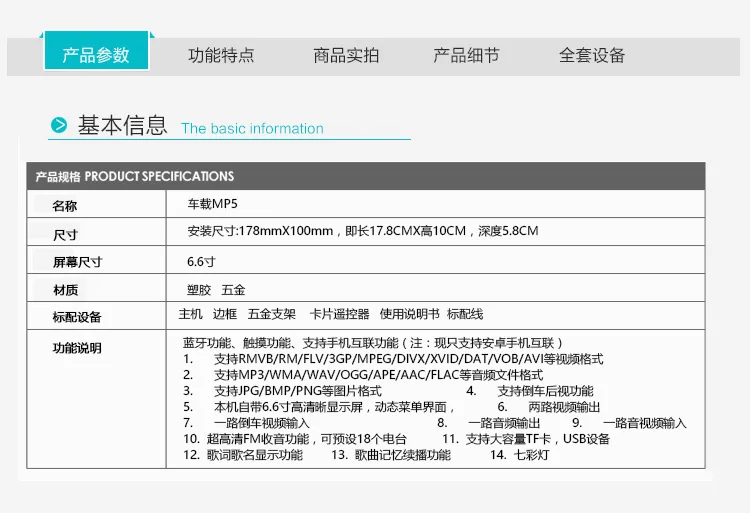Open the 商品实拍 tab
The width and height of the screenshot is (750, 513).
point(346,55)
